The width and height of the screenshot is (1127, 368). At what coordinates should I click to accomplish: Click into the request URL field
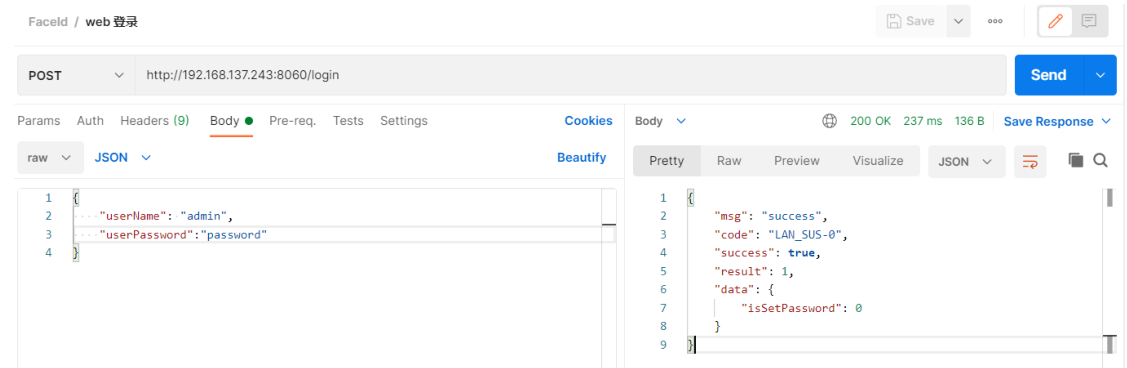571,75
